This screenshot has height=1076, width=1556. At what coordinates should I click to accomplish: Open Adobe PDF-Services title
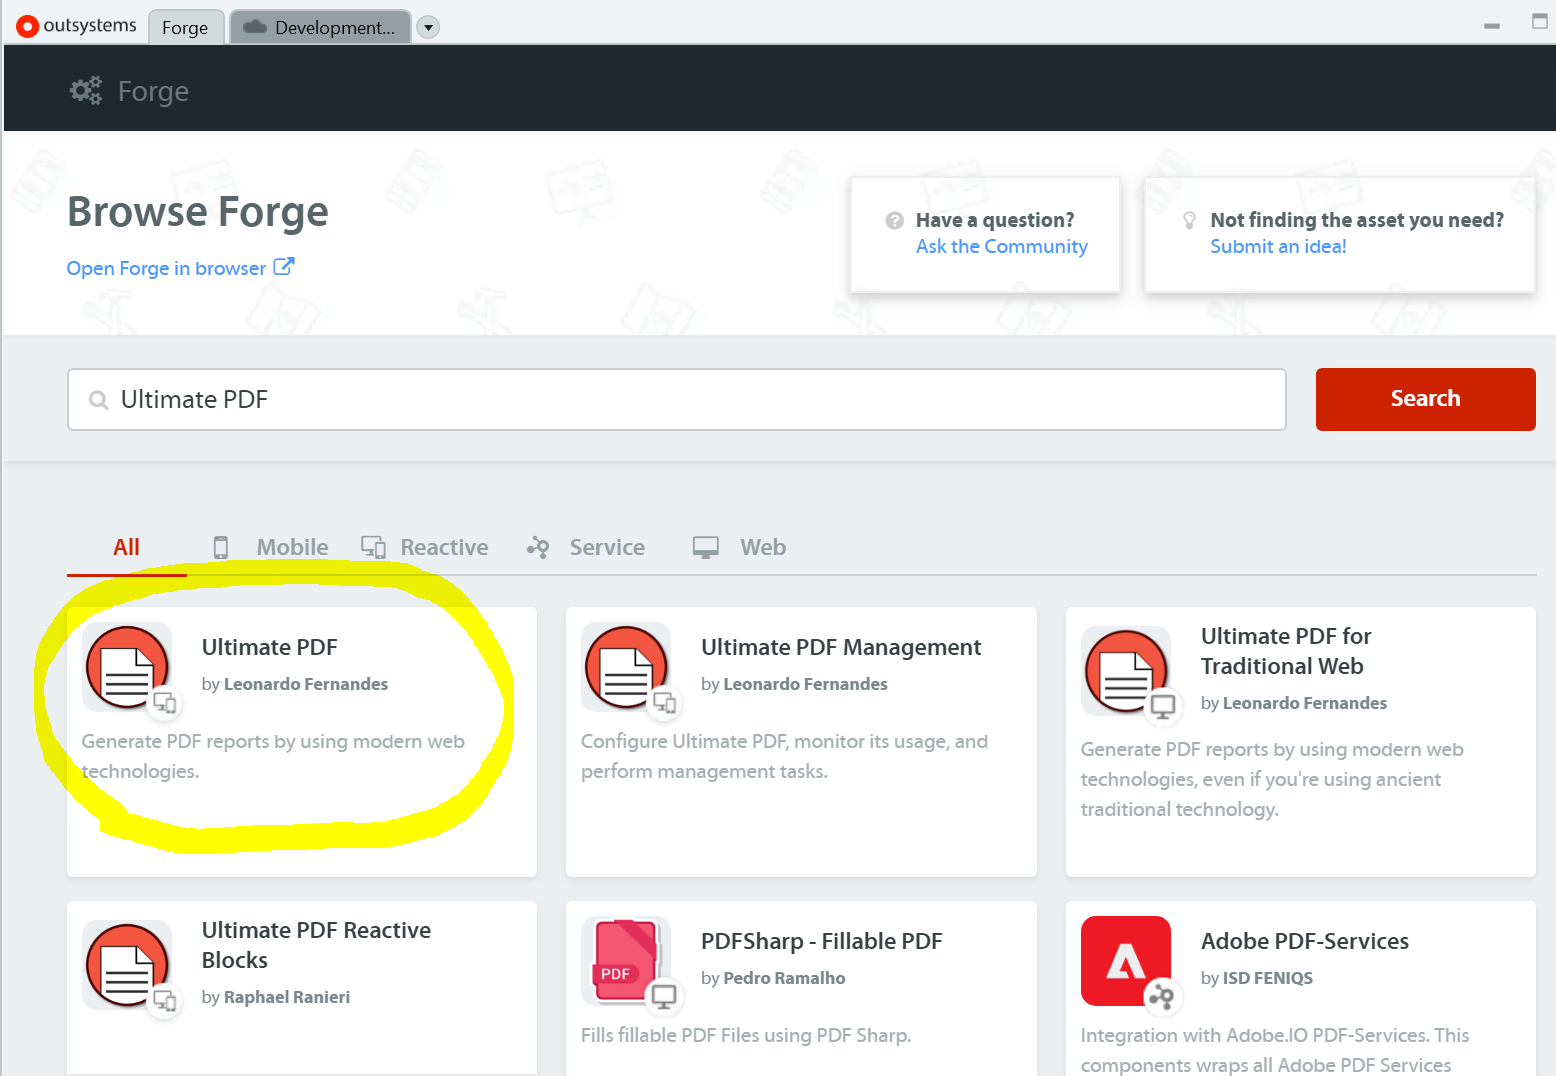point(1305,941)
